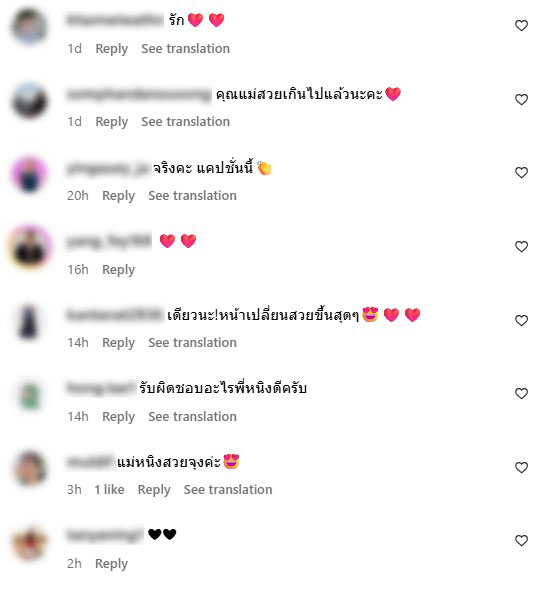
Task: Open blurred username on 'แม่หนิงสวยจุงค่ะ' comment
Action: 91,461
